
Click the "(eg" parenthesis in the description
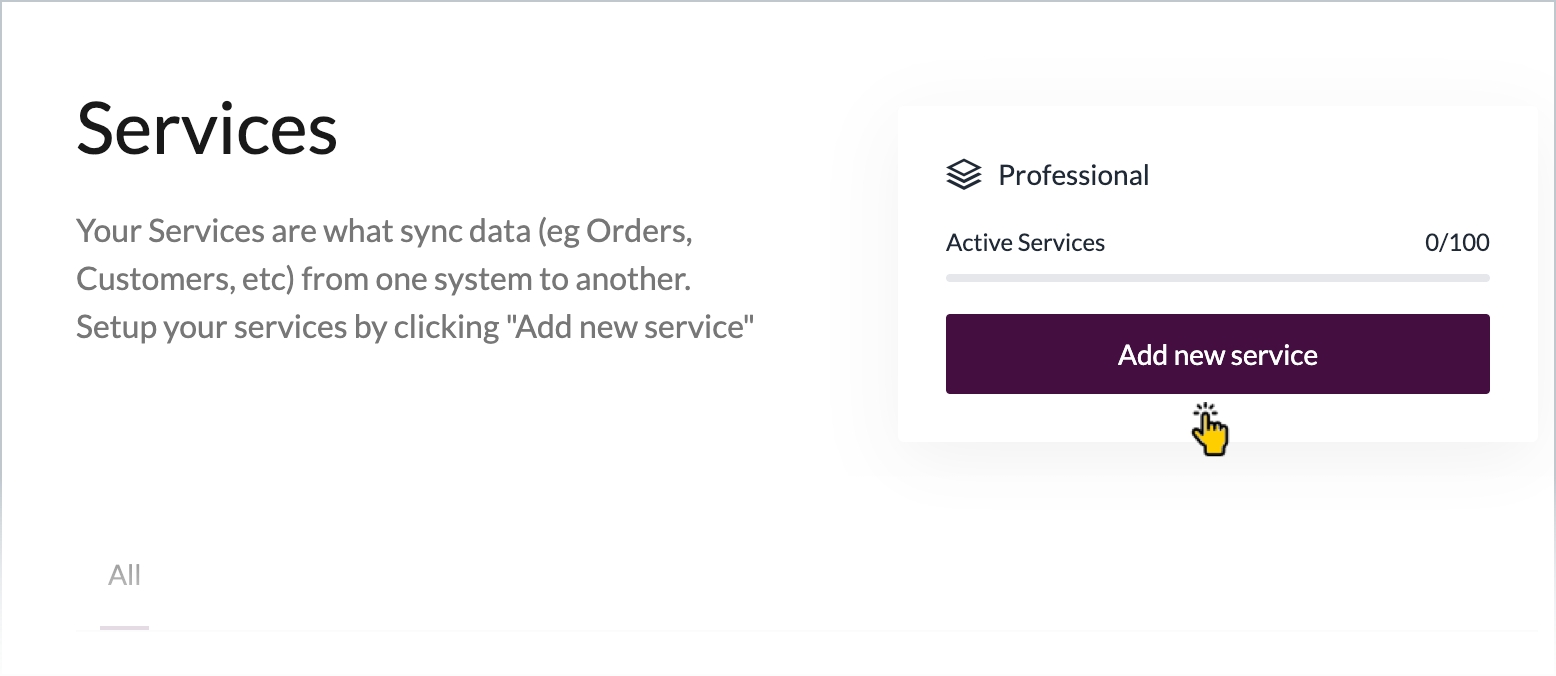560,231
